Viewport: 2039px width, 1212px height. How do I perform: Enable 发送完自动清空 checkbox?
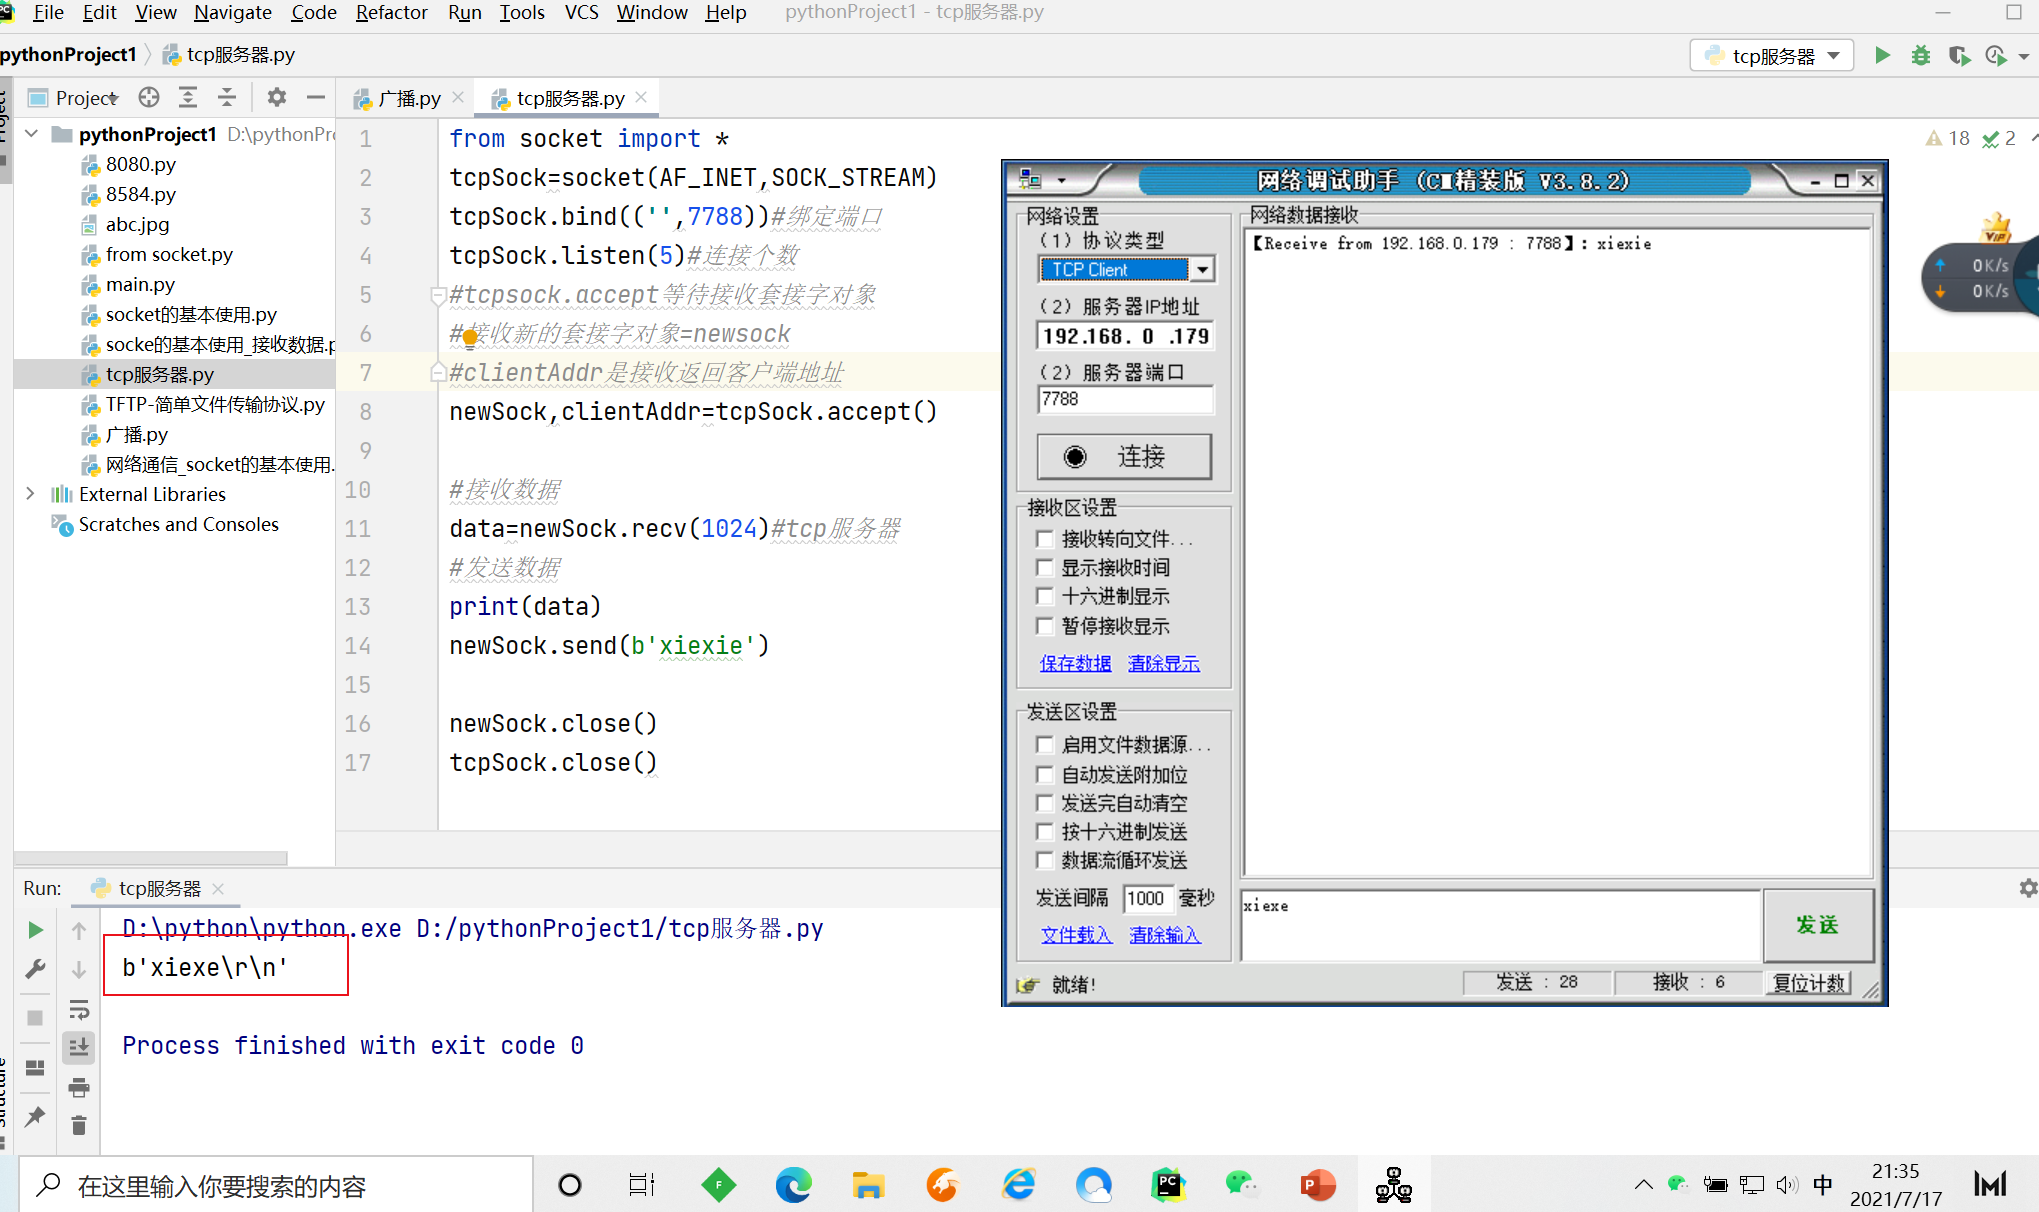(1045, 803)
